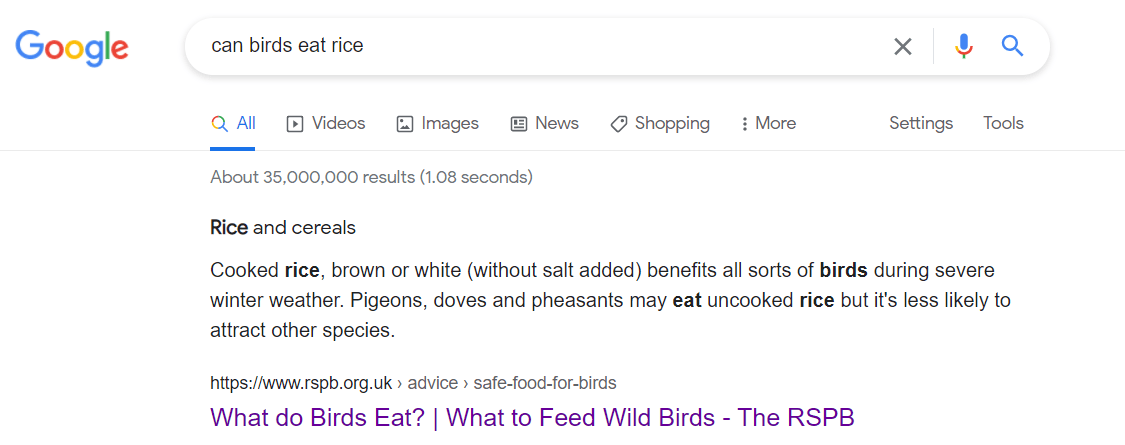The height and width of the screenshot is (445, 1125).
Task: Click the Images picture icon
Action: pos(405,124)
